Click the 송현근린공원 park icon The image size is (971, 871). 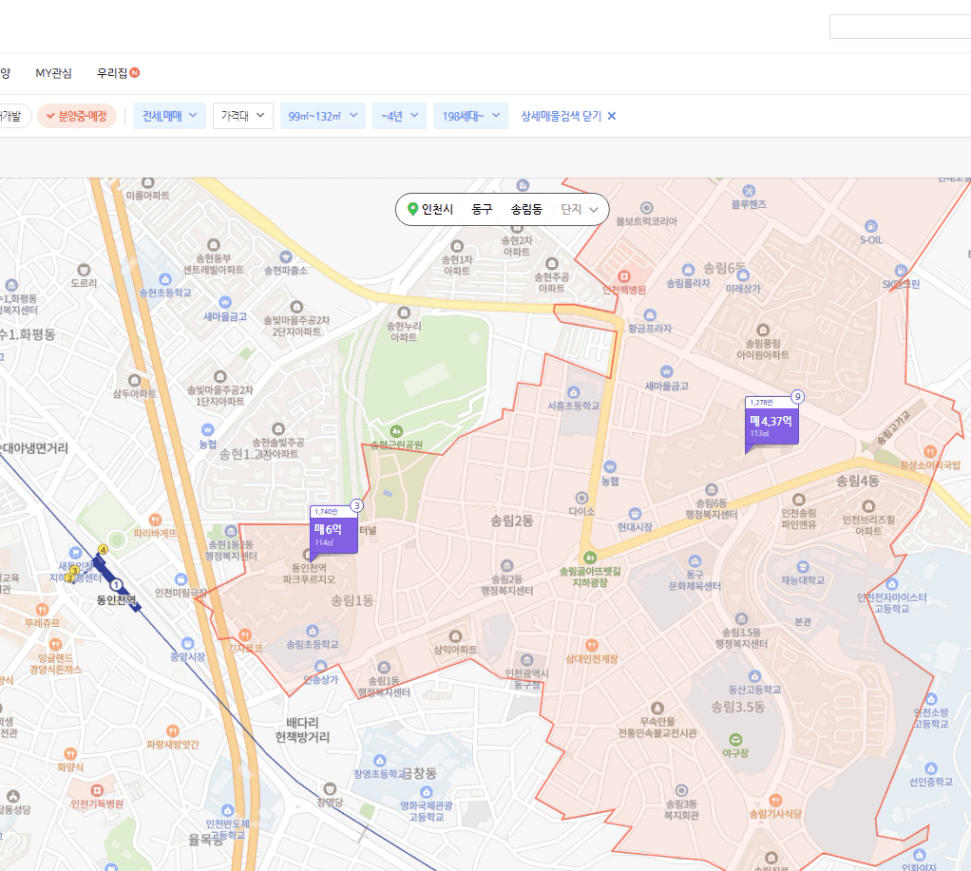(x=395, y=431)
